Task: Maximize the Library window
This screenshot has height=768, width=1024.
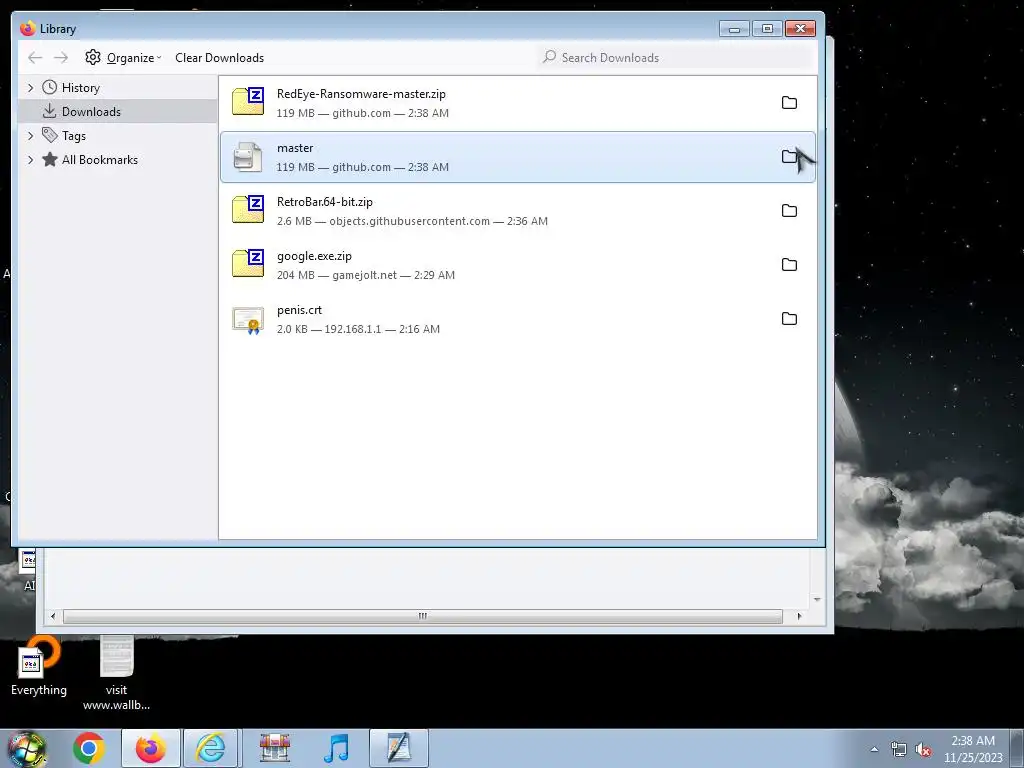Action: (x=767, y=29)
